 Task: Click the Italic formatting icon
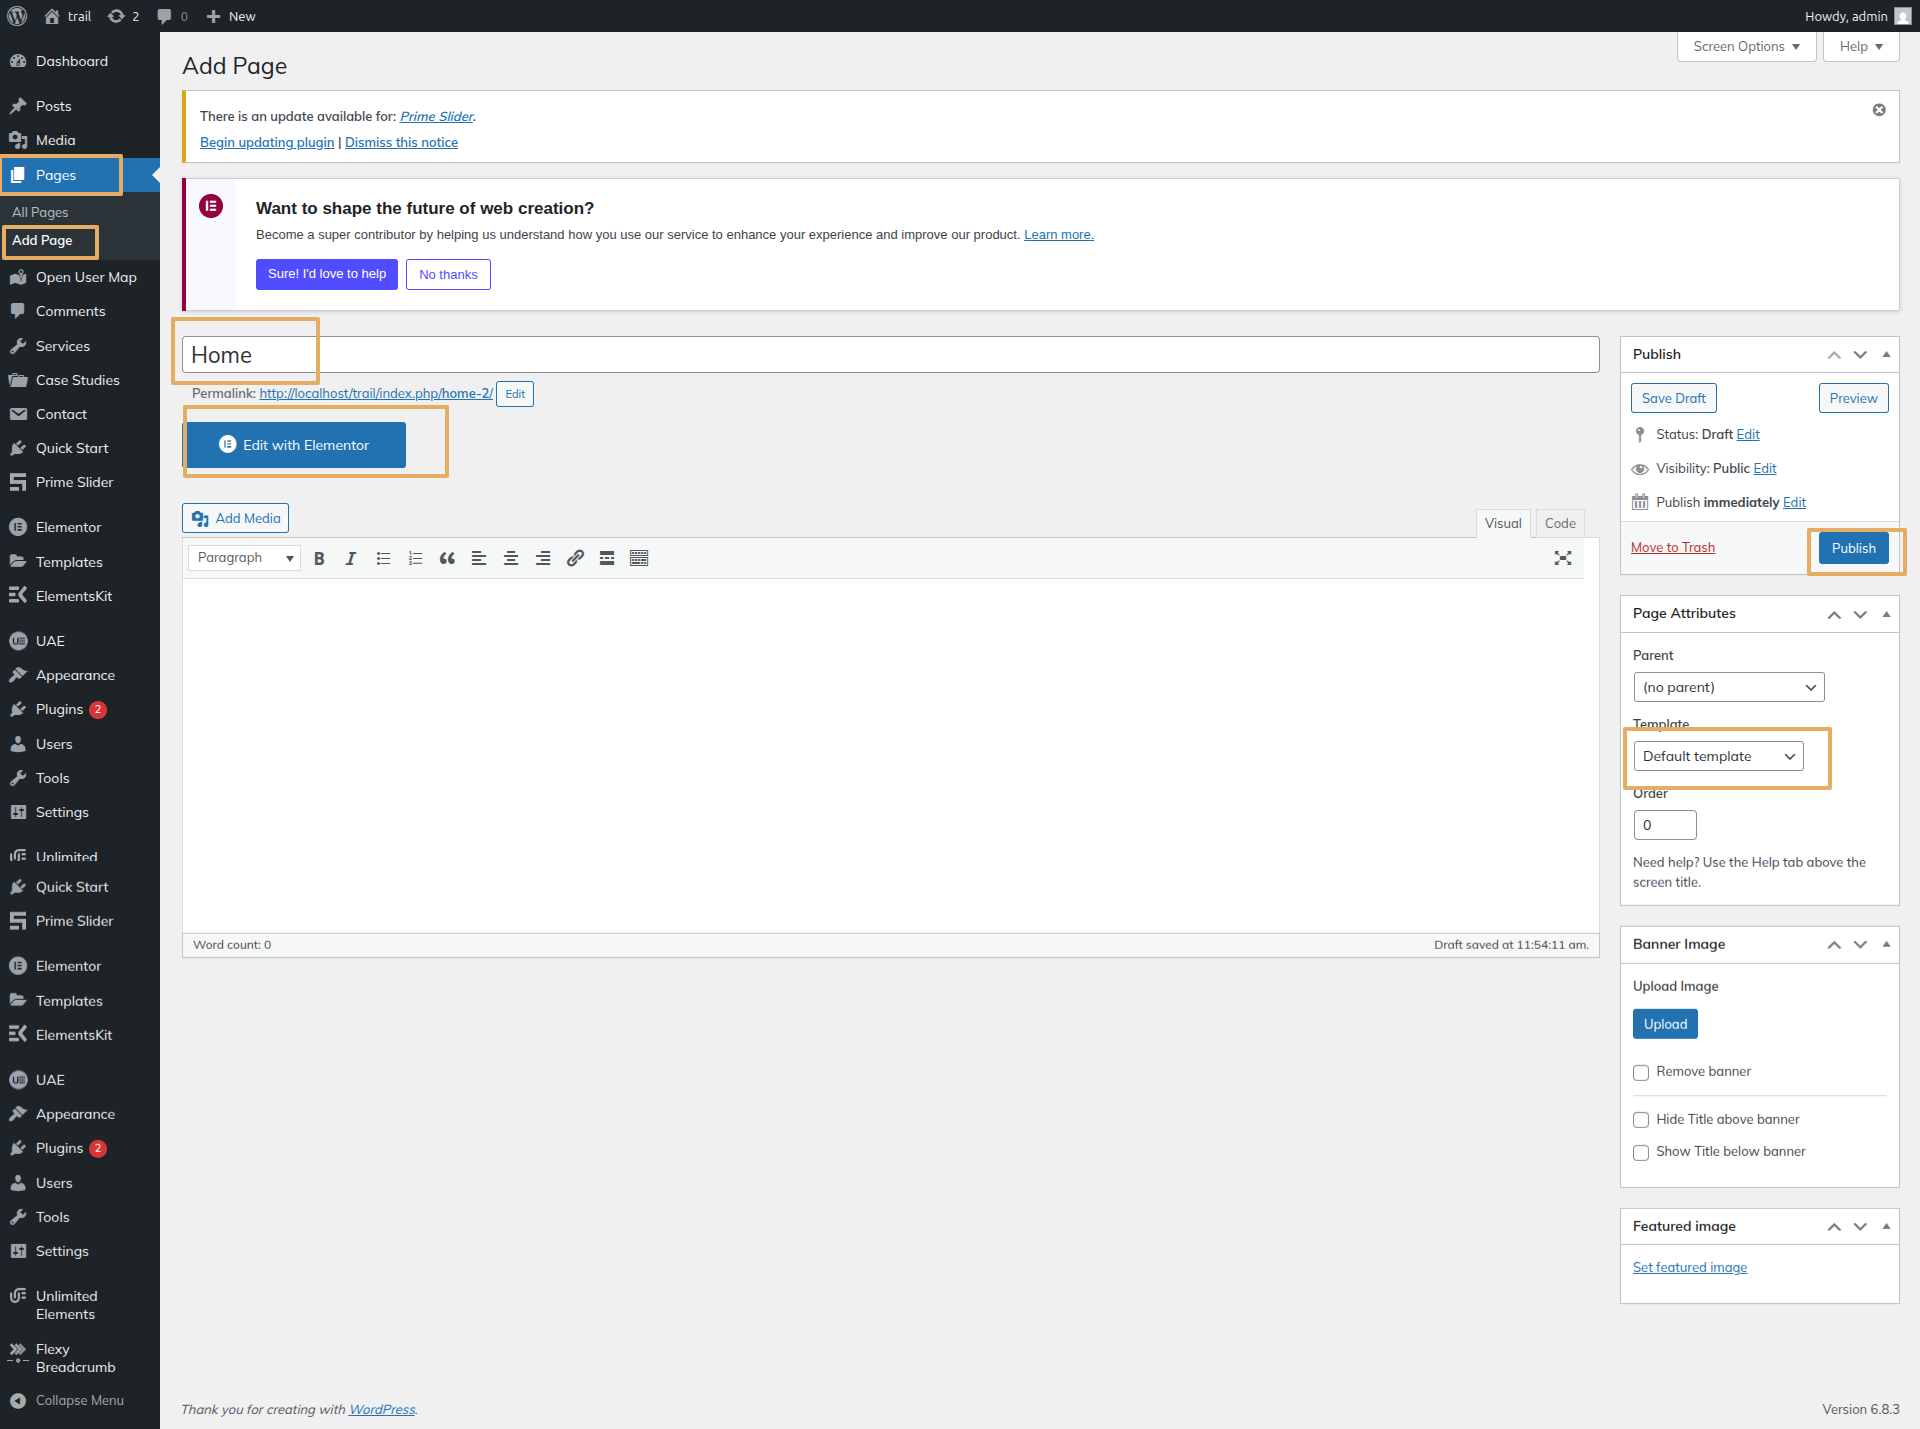point(351,558)
